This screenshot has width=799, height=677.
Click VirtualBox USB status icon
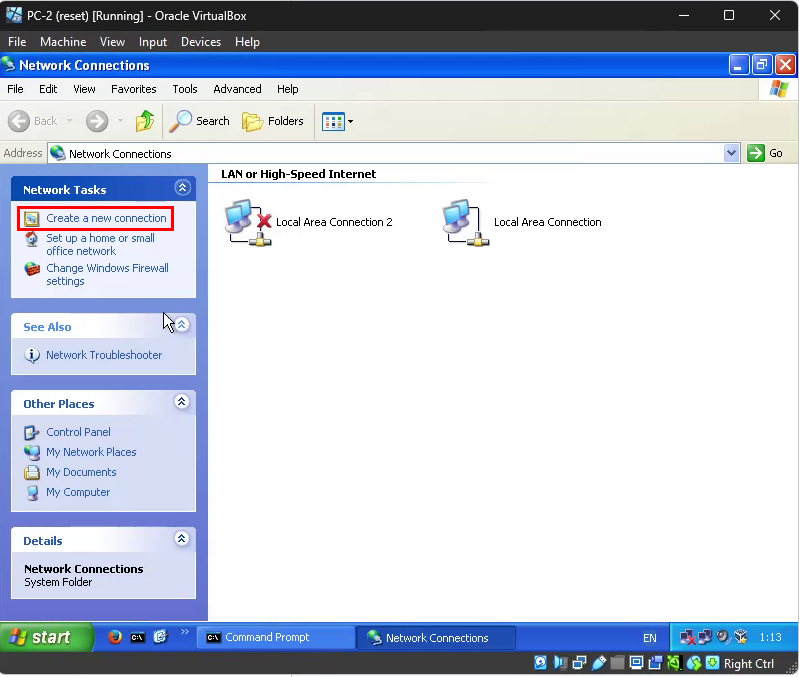pos(599,663)
